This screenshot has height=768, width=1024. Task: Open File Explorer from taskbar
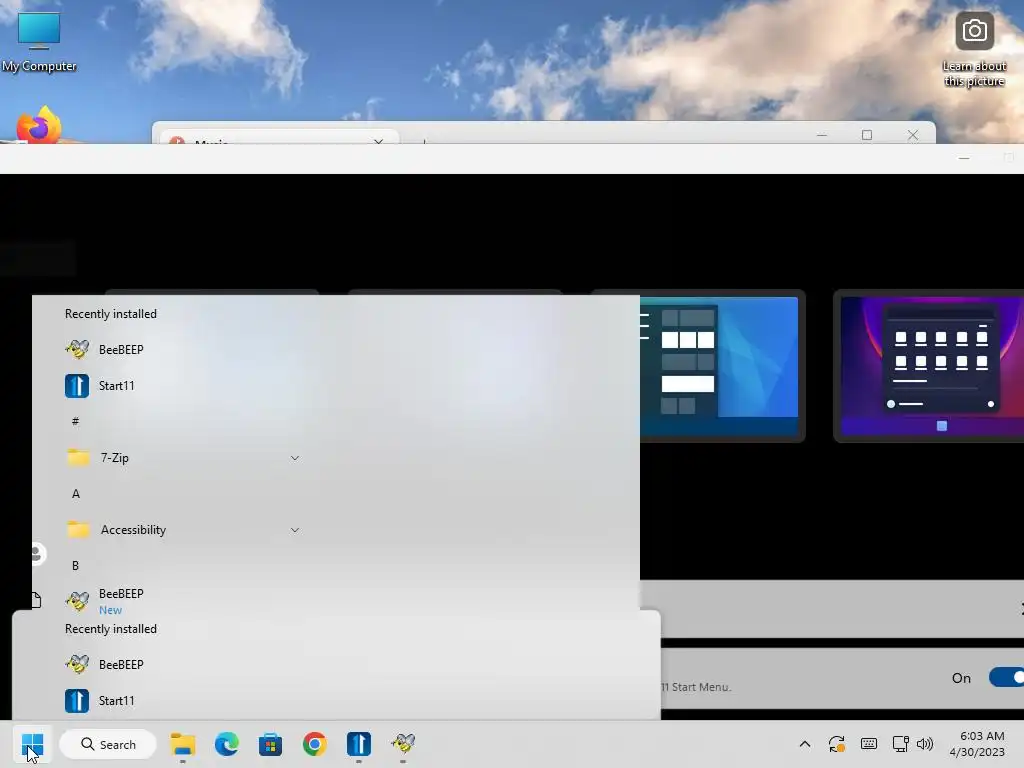click(183, 744)
